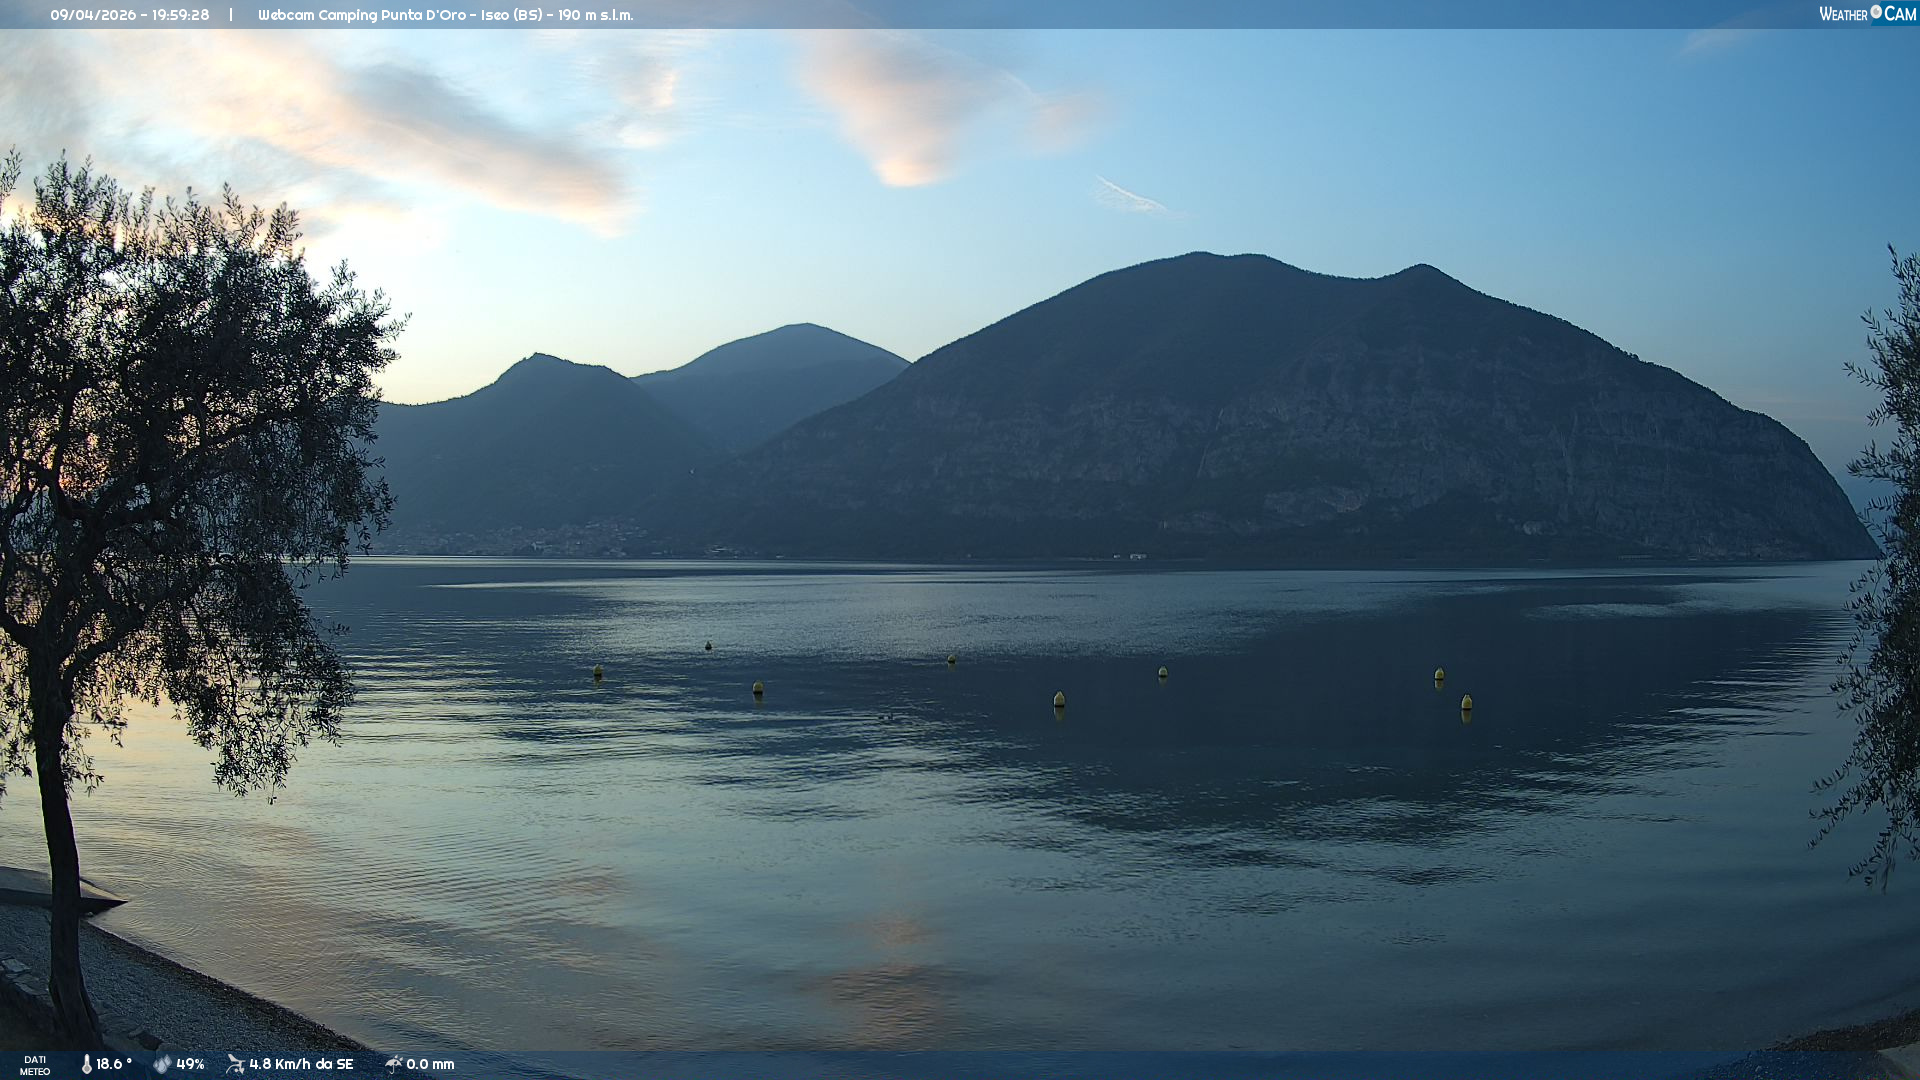
Task: Click the 09/04/2026 timestamp text
Action: pos(129,15)
